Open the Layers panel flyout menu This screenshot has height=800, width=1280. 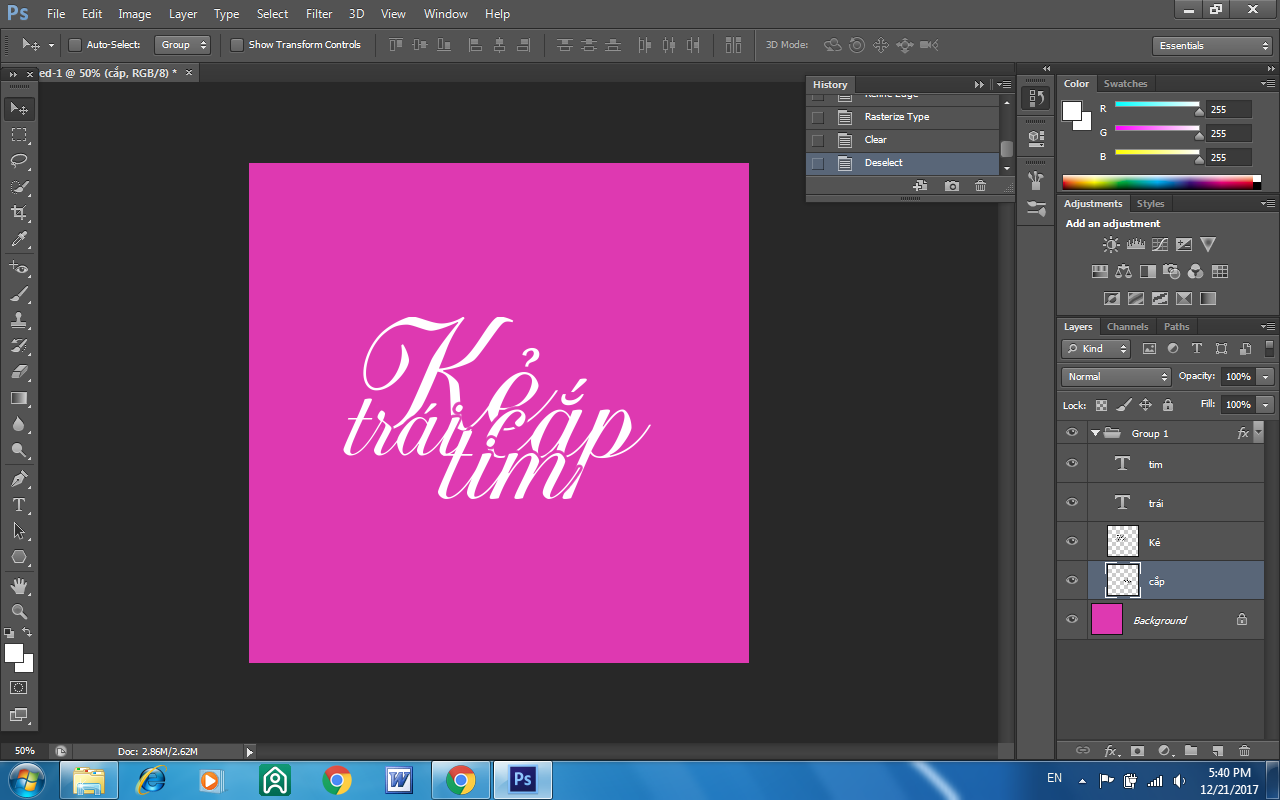1267,327
